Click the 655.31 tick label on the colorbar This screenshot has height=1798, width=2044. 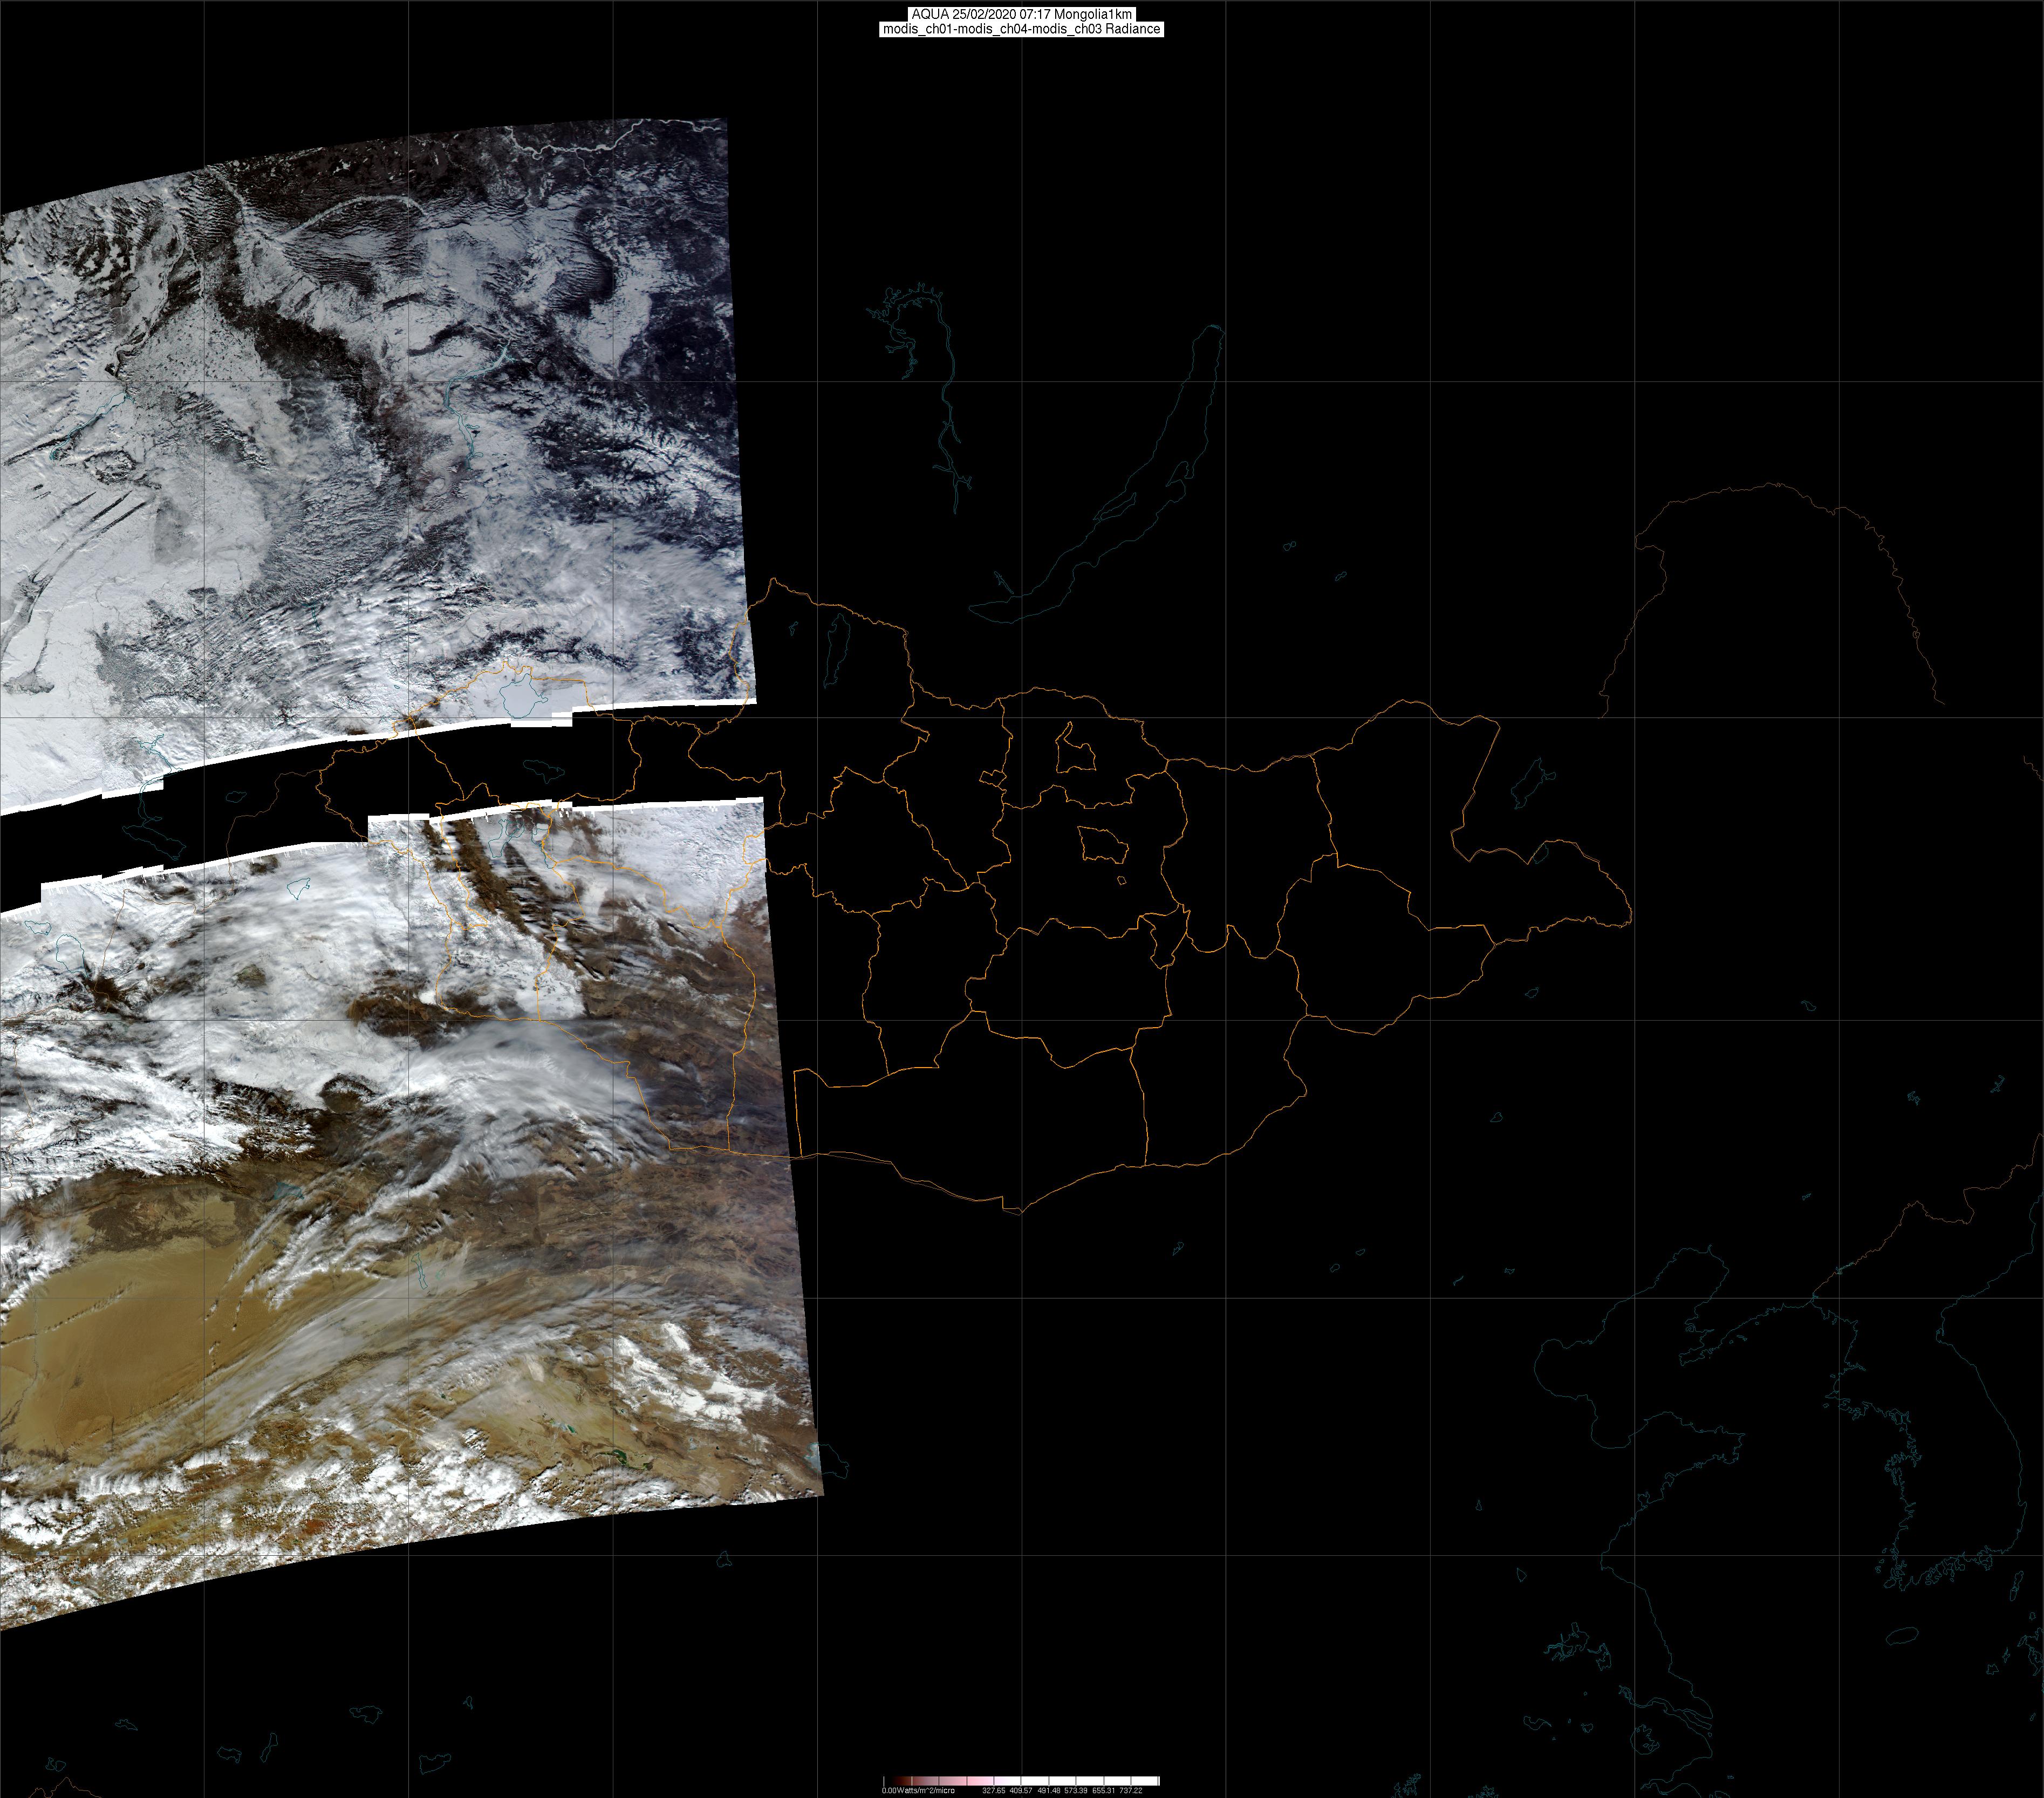[1103, 1790]
